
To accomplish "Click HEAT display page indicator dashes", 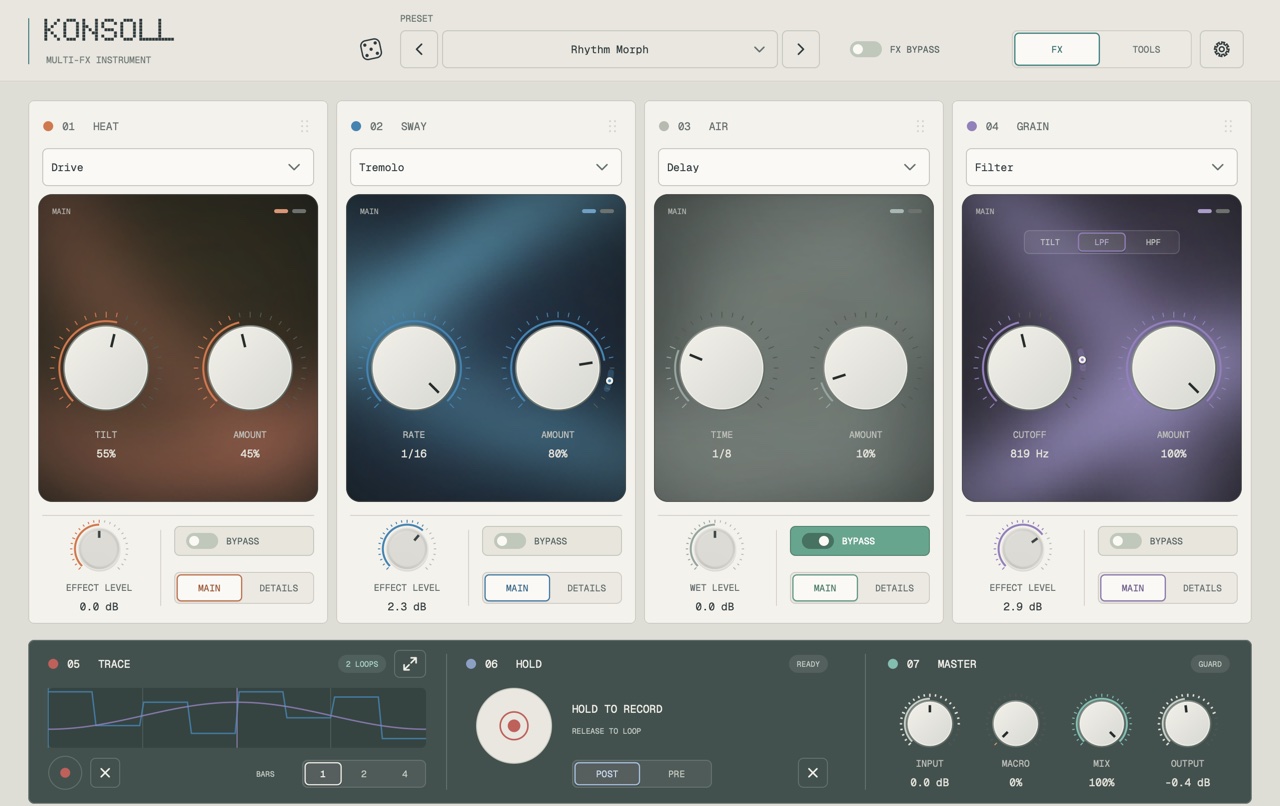I will [290, 211].
